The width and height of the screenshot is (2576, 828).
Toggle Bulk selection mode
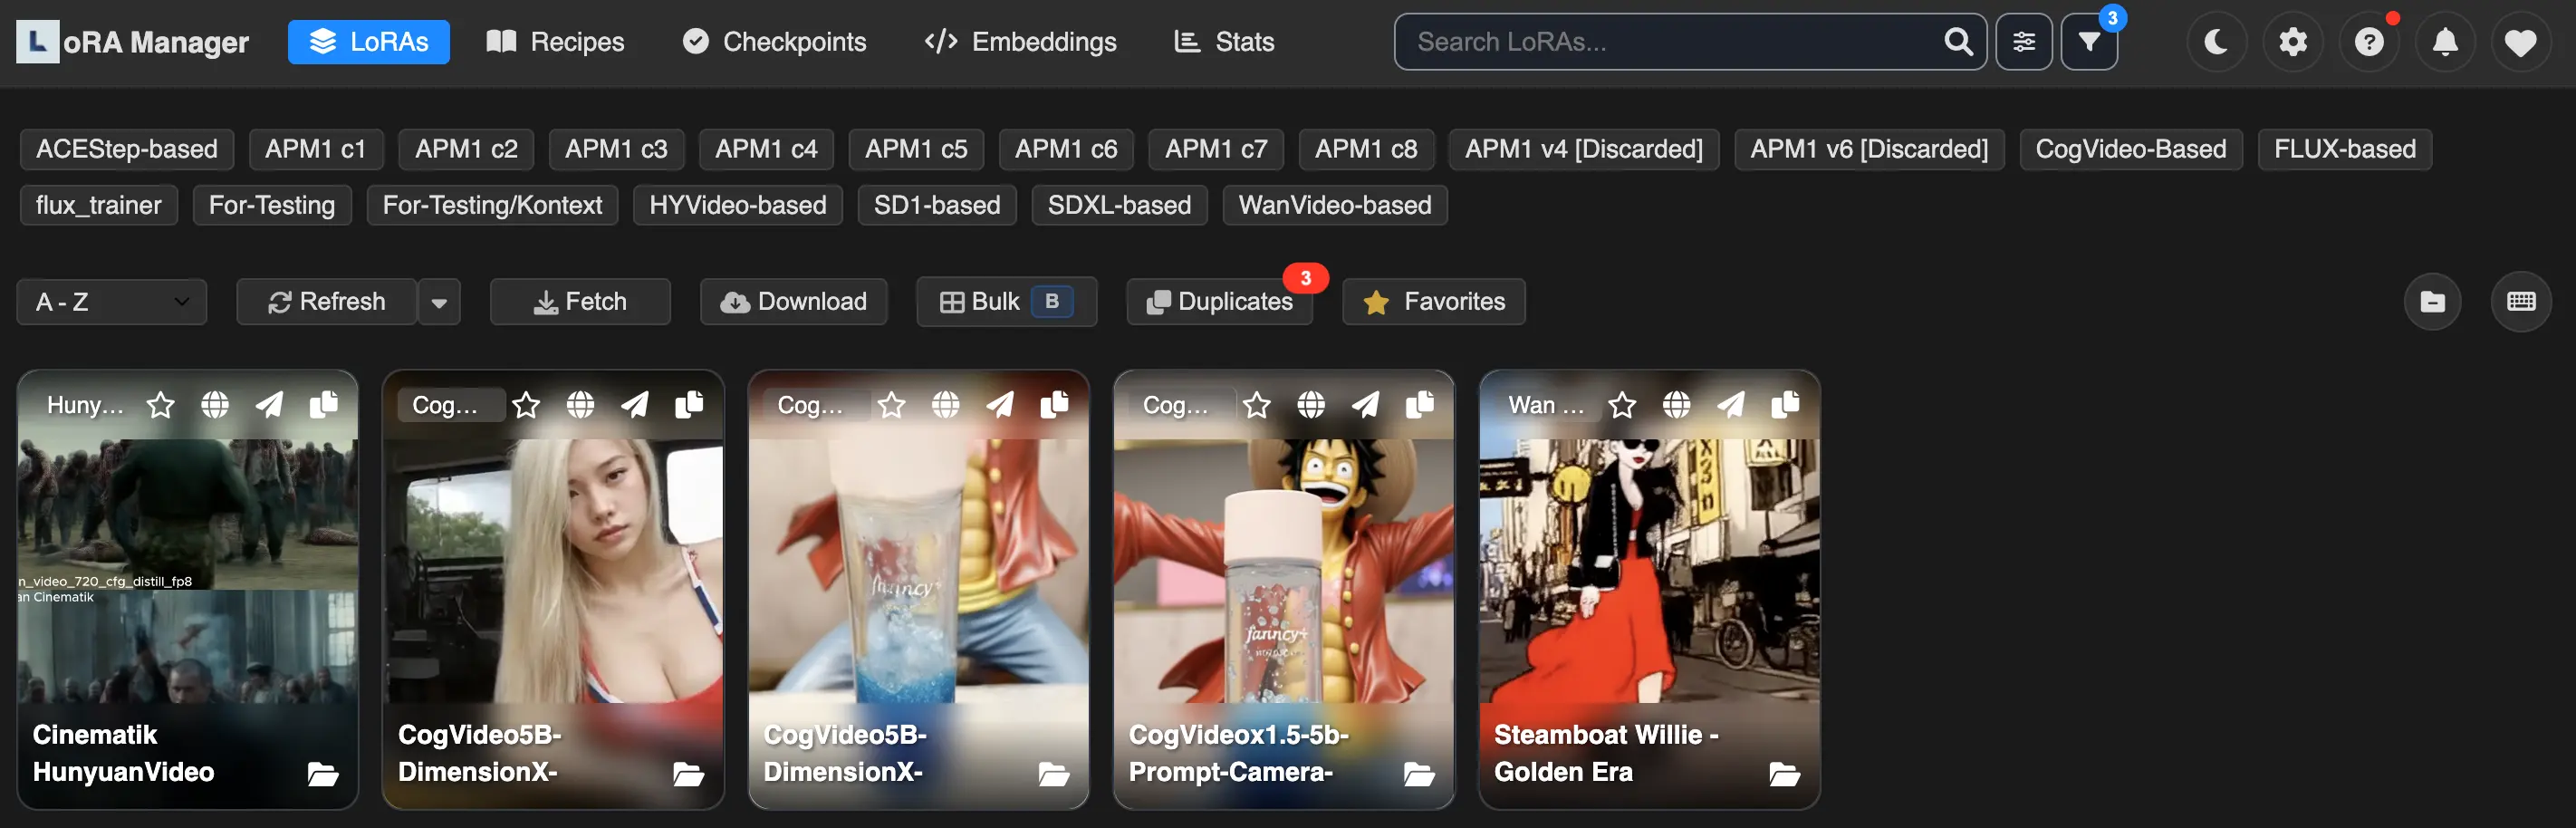pos(1006,302)
